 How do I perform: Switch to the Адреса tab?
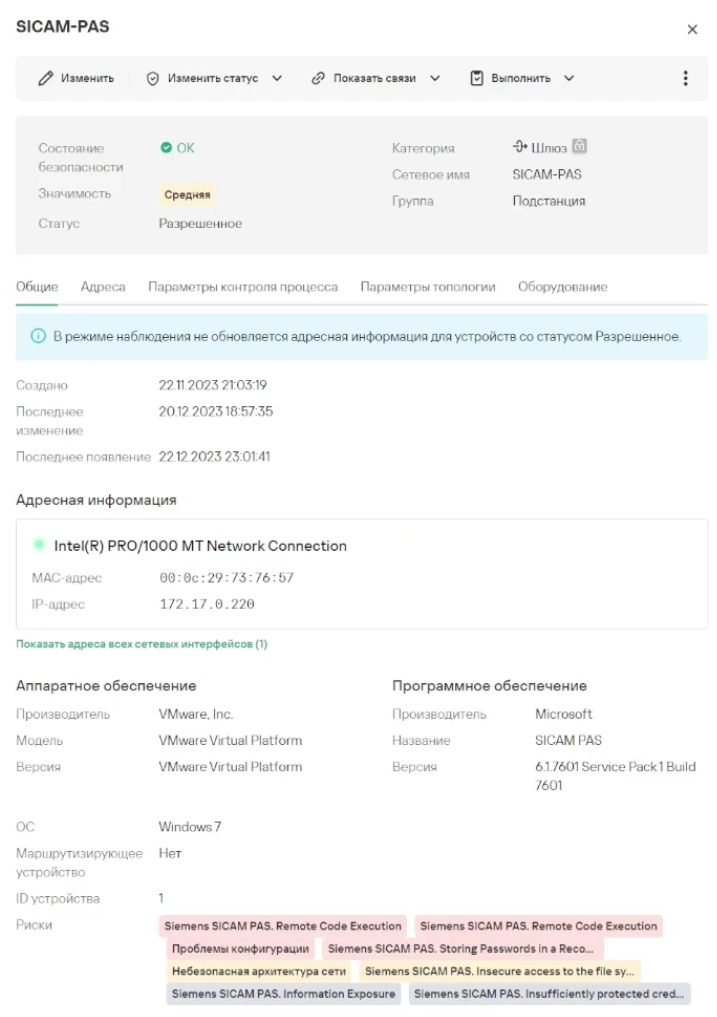click(103, 286)
